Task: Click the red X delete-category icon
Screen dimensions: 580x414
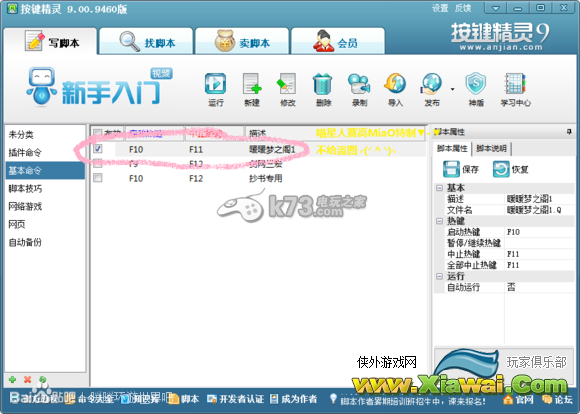Action: (x=27, y=379)
